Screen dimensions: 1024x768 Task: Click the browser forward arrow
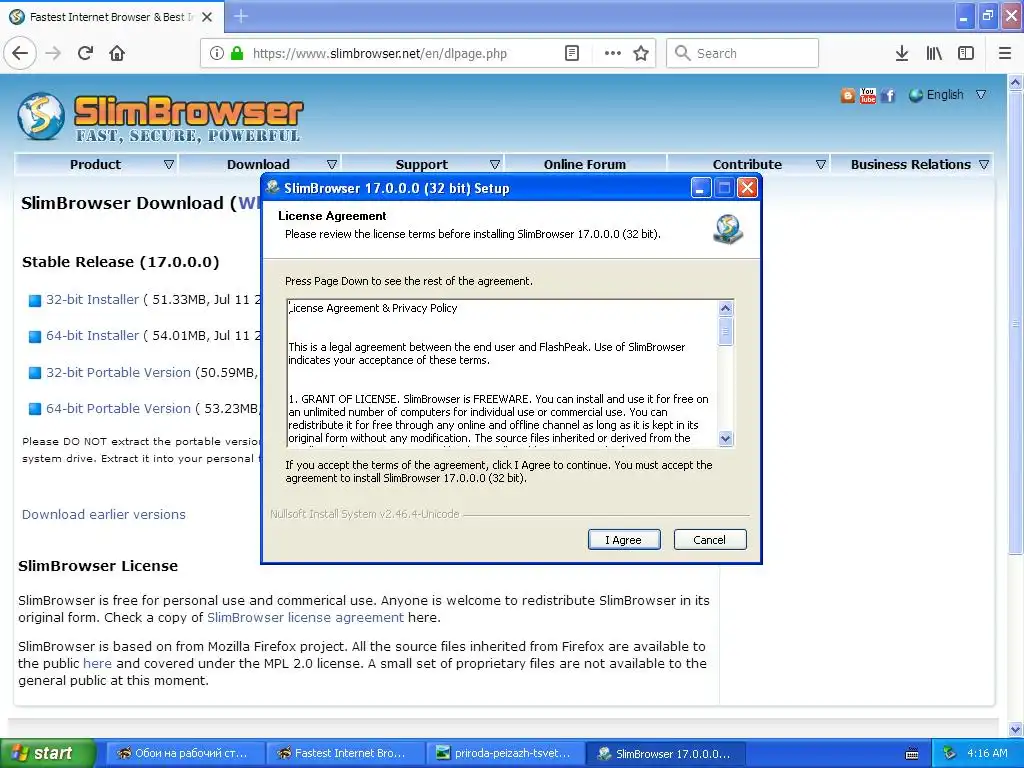pyautogui.click(x=54, y=53)
